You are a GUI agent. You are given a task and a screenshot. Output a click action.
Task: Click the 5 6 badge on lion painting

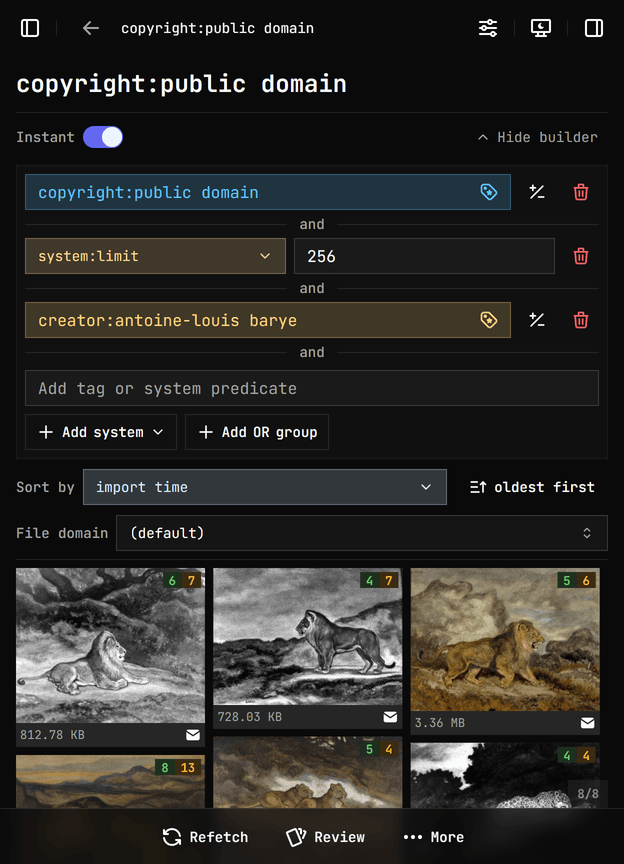tap(577, 580)
